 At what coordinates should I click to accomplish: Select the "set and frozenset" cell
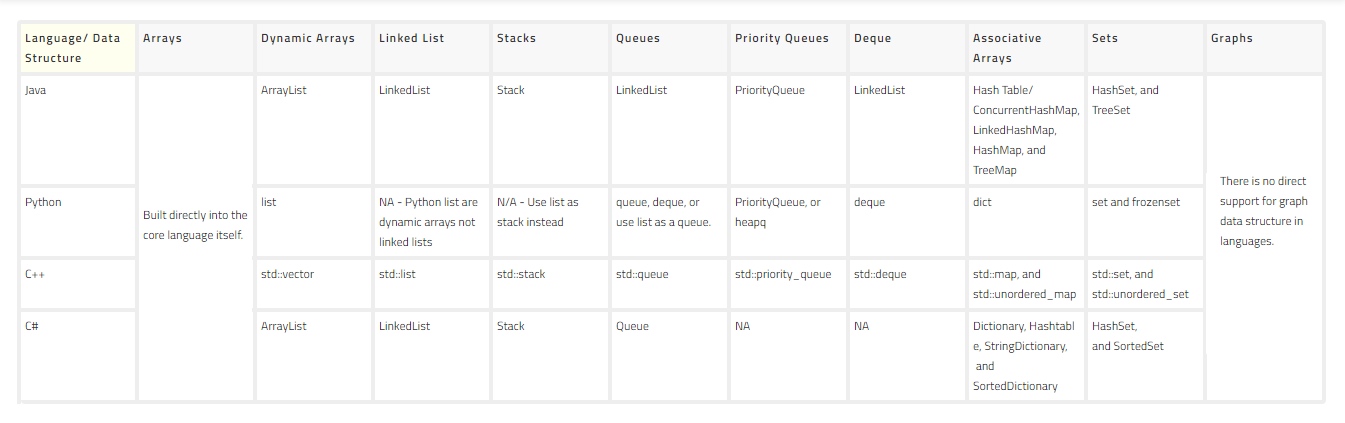[1136, 202]
